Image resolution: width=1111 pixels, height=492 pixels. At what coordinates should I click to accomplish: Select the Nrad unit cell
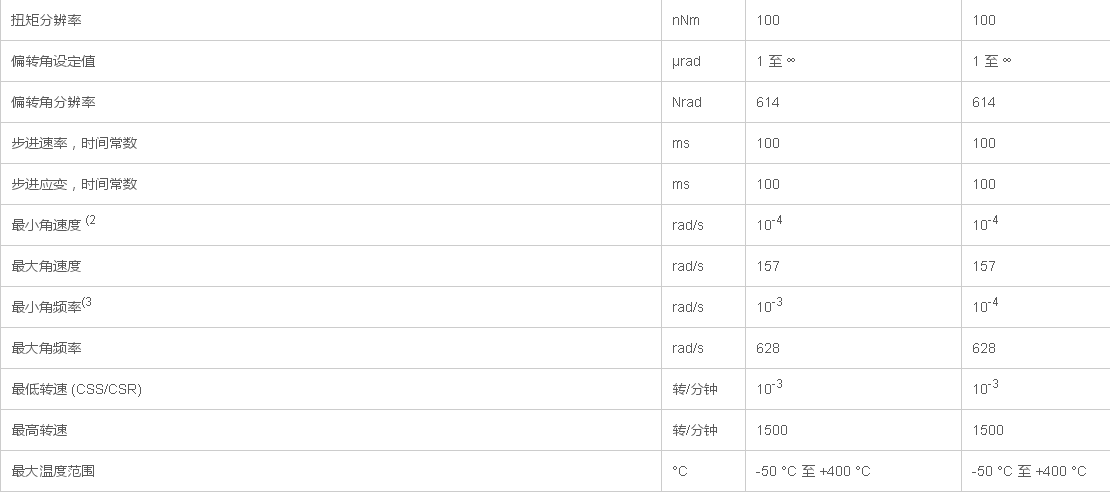pos(686,102)
